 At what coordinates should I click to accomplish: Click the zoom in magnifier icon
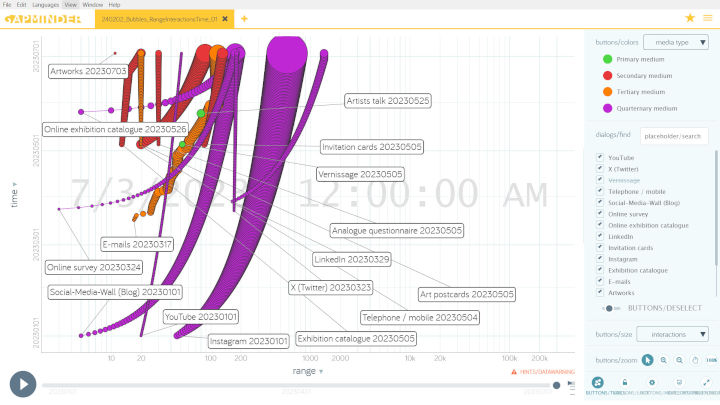[664, 360]
